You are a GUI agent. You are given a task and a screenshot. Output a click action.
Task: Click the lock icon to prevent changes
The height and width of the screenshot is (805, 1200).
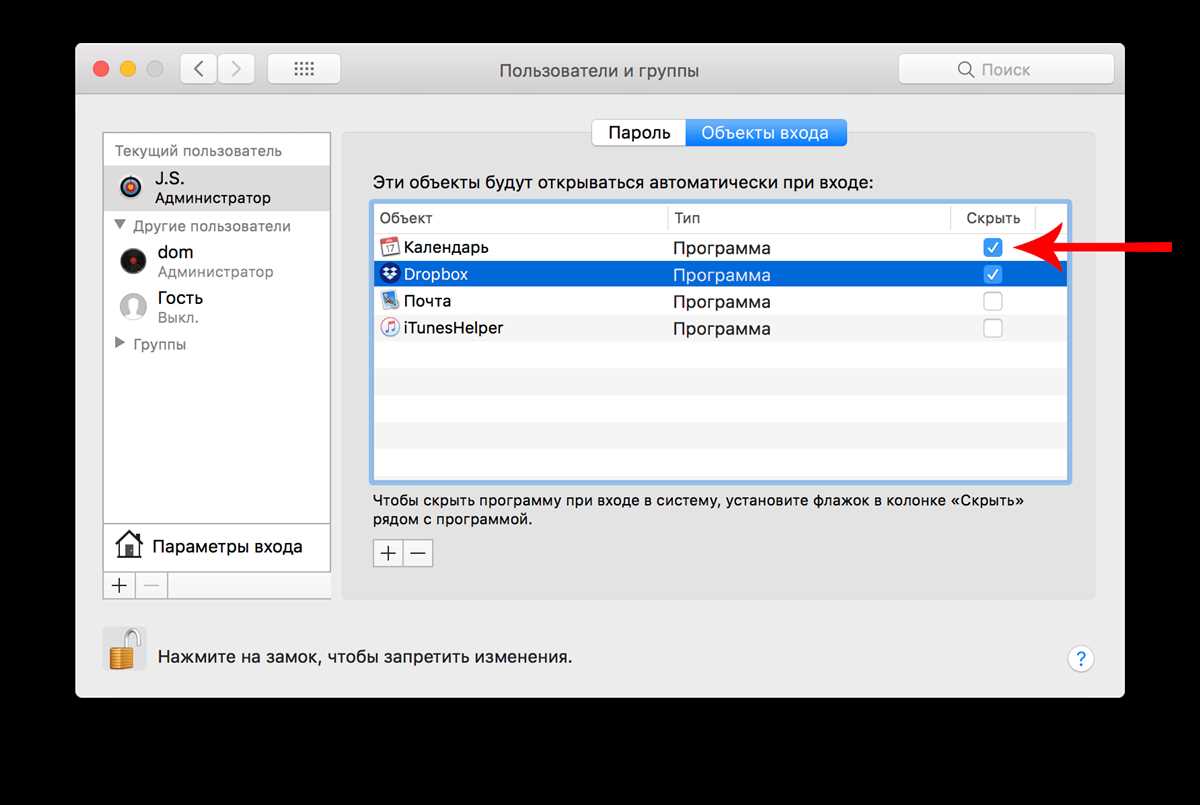click(x=125, y=649)
